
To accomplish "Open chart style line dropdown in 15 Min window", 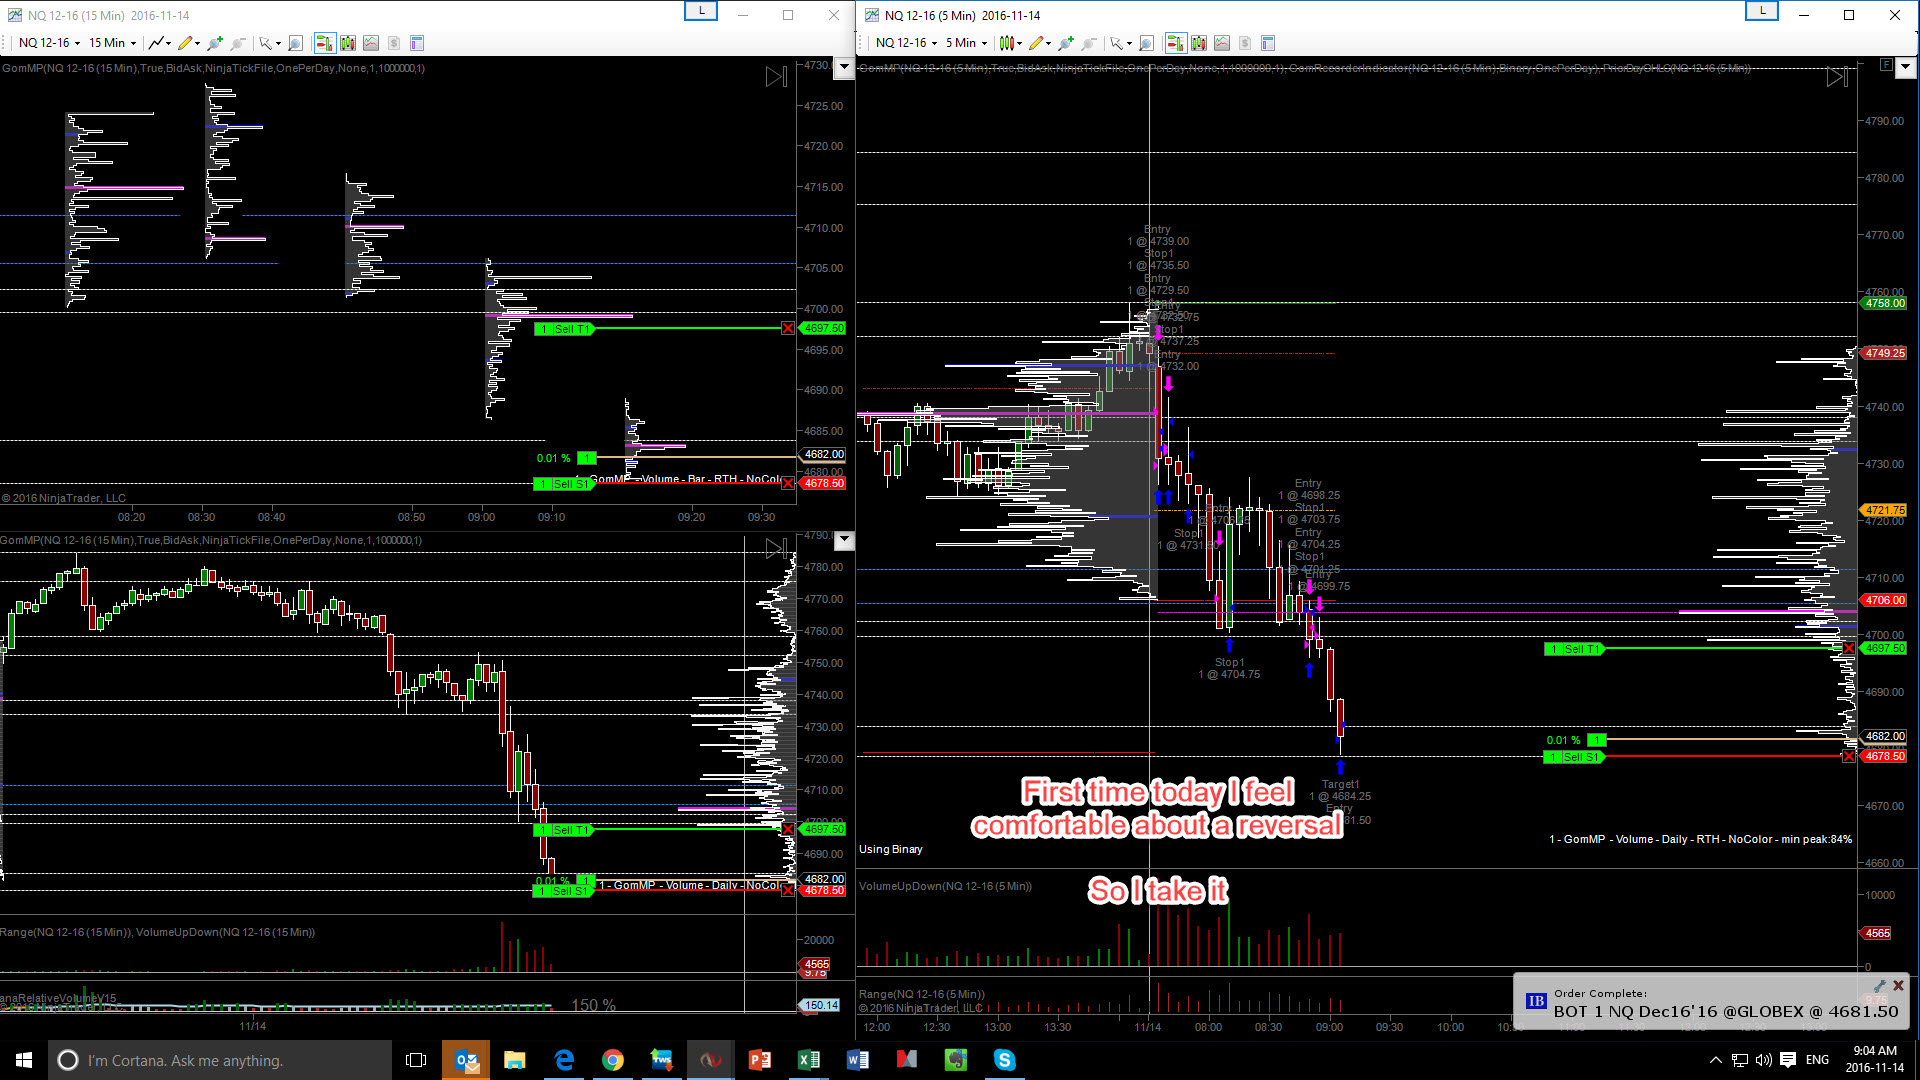I will [x=159, y=43].
